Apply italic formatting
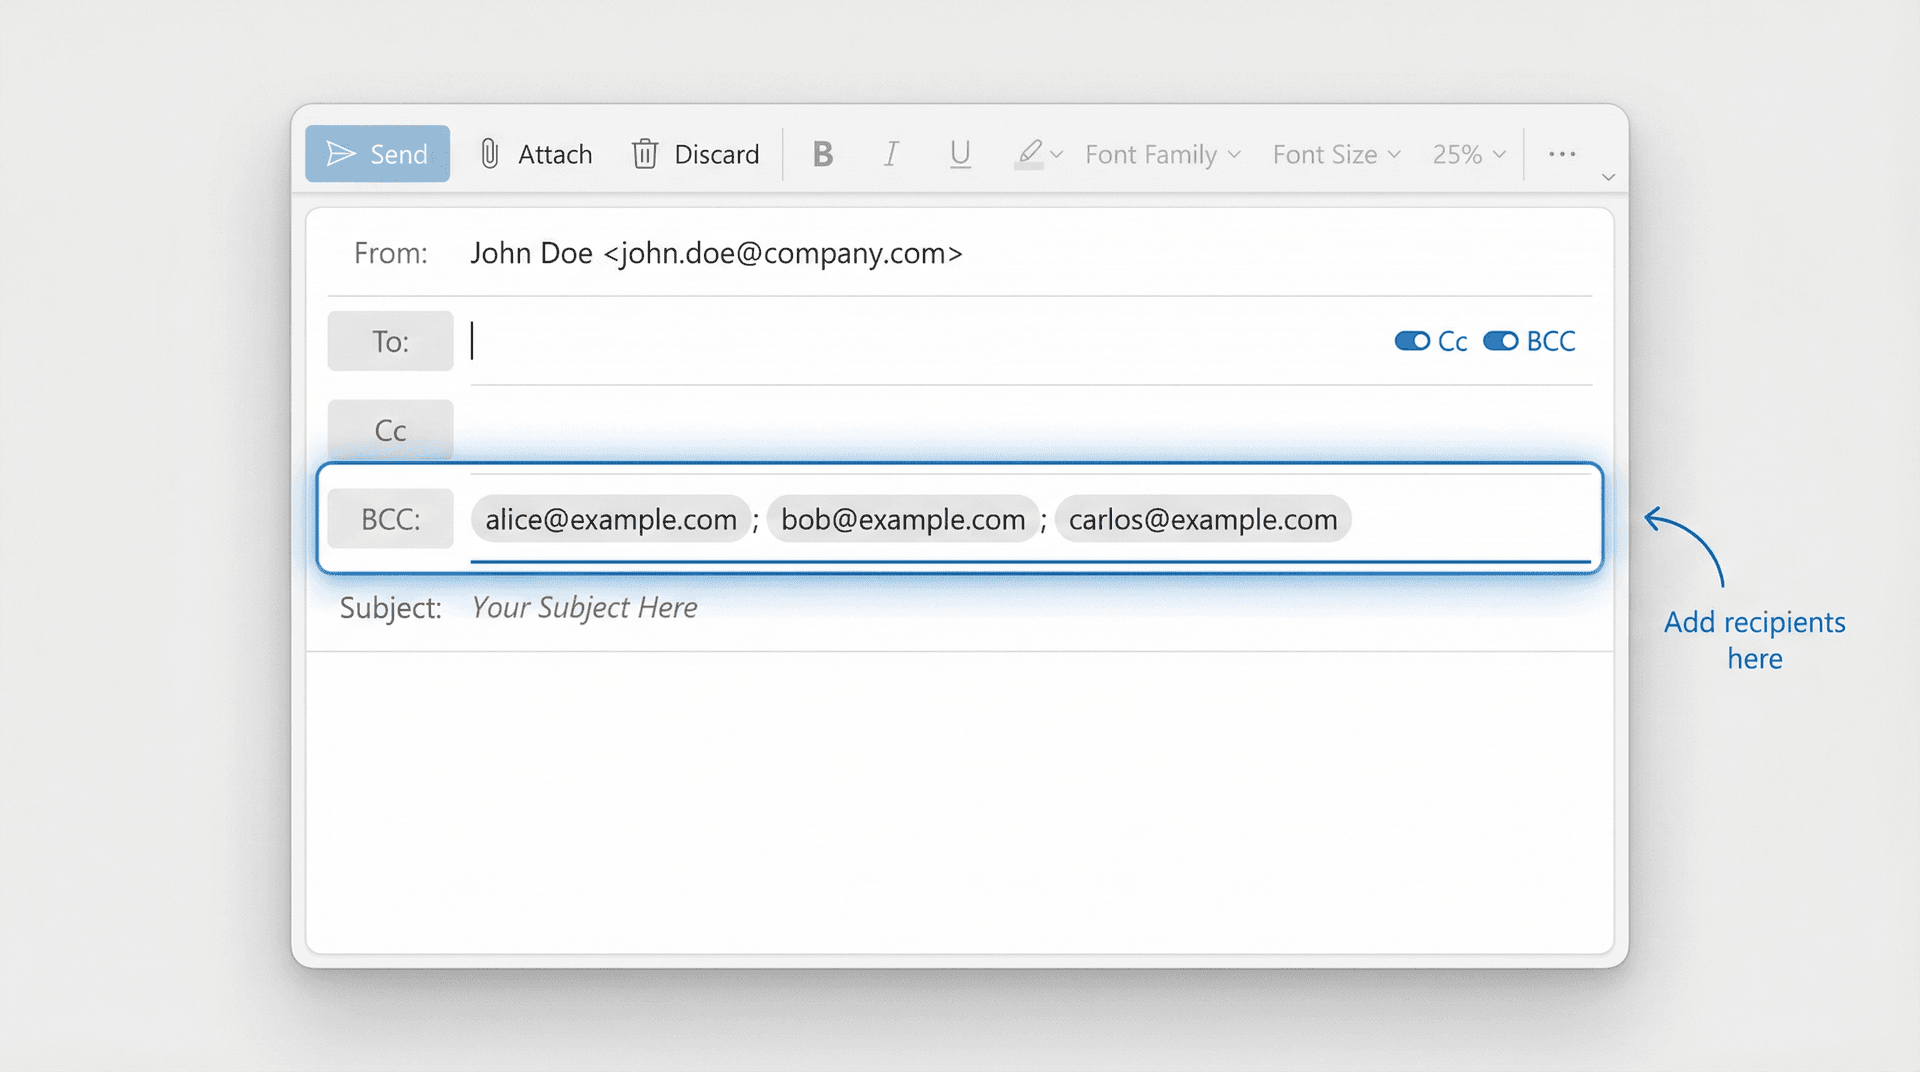1920x1072 pixels. [891, 154]
